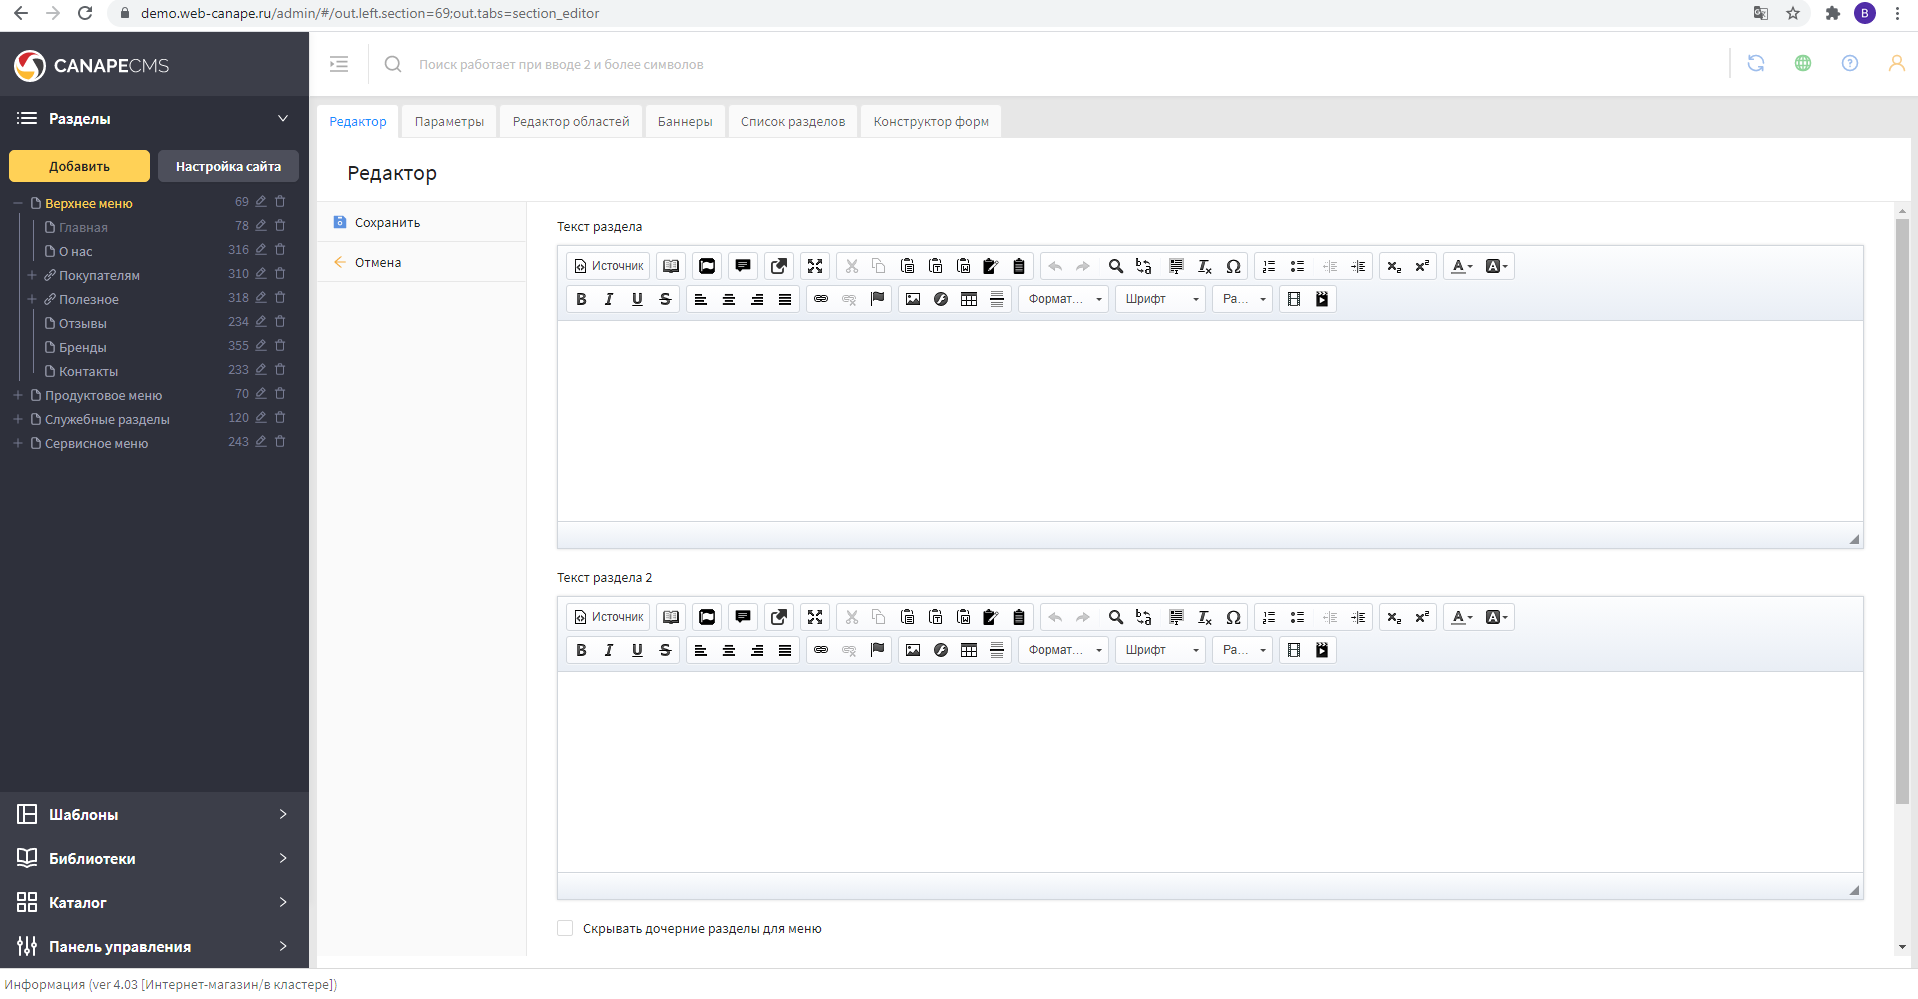Open the Шрифт dropdown in second editor

pos(1160,650)
